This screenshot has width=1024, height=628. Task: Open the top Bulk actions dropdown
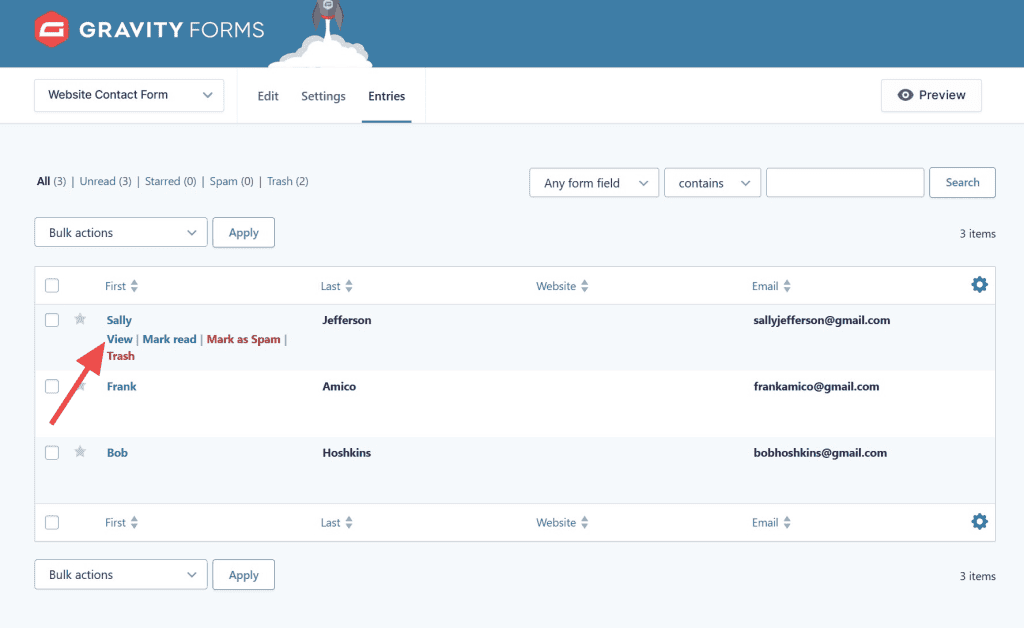click(121, 232)
